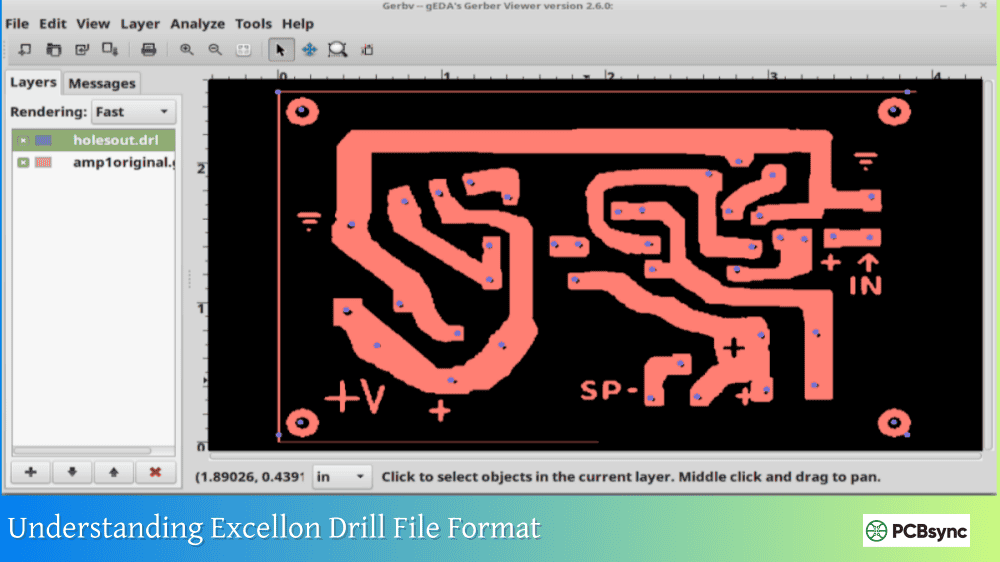Move the selected layer down with the arrow button
Viewport: 1000px width, 562px height.
click(x=72, y=472)
